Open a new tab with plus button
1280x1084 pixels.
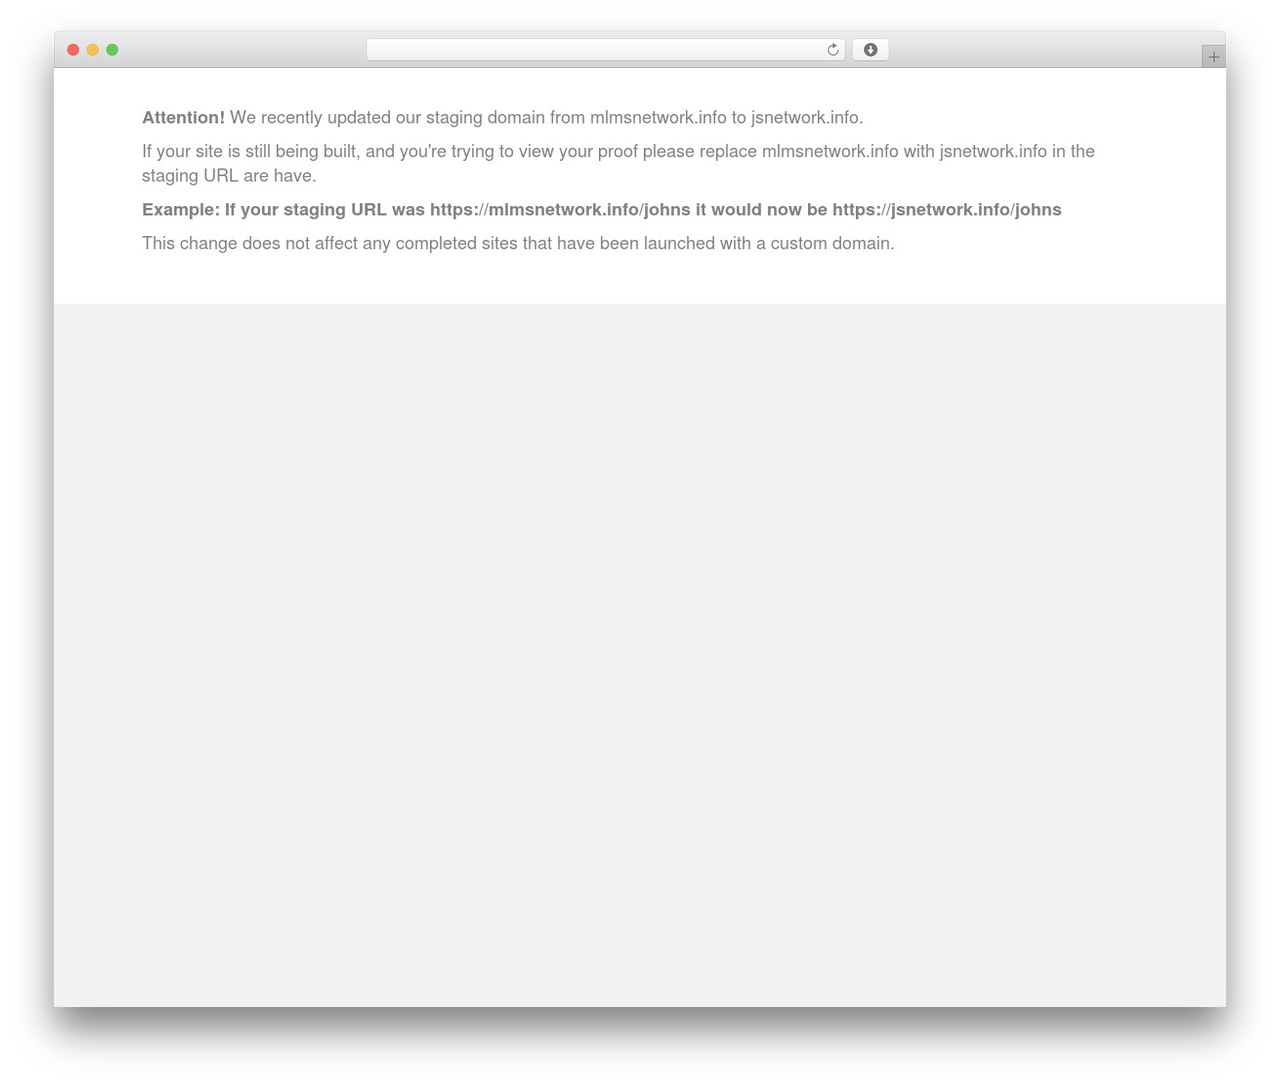tap(1213, 57)
